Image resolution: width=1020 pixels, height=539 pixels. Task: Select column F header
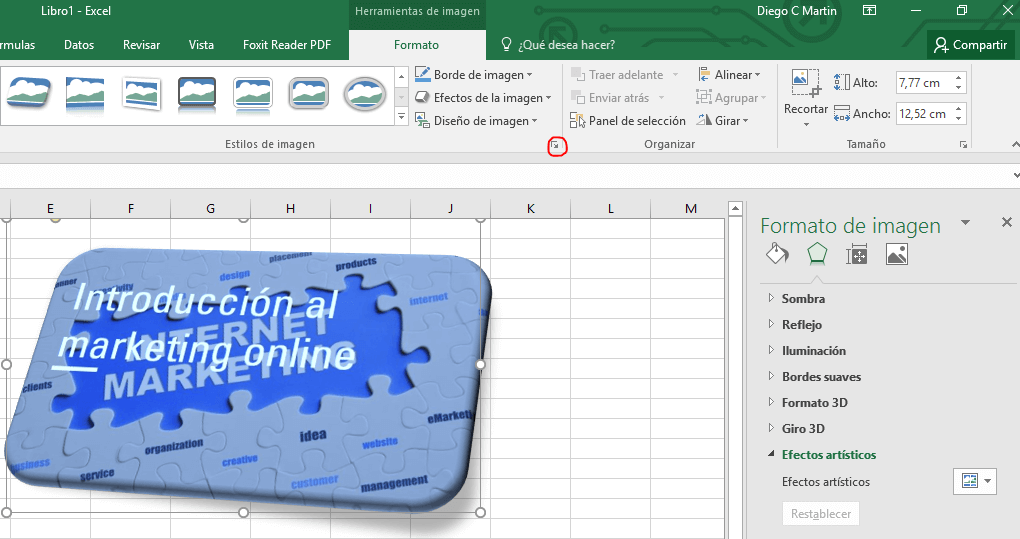point(131,208)
